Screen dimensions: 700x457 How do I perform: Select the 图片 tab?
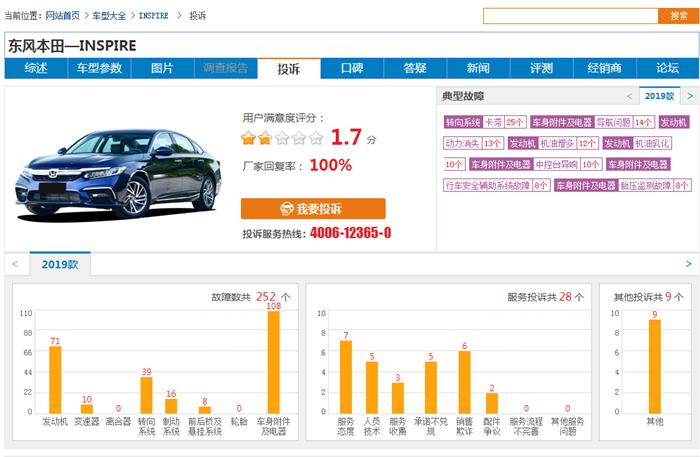(162, 68)
